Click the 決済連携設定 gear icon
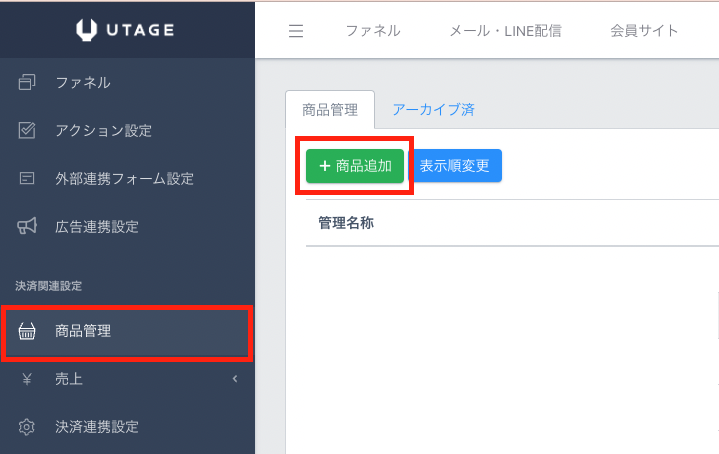This screenshot has height=454, width=719. [28, 427]
